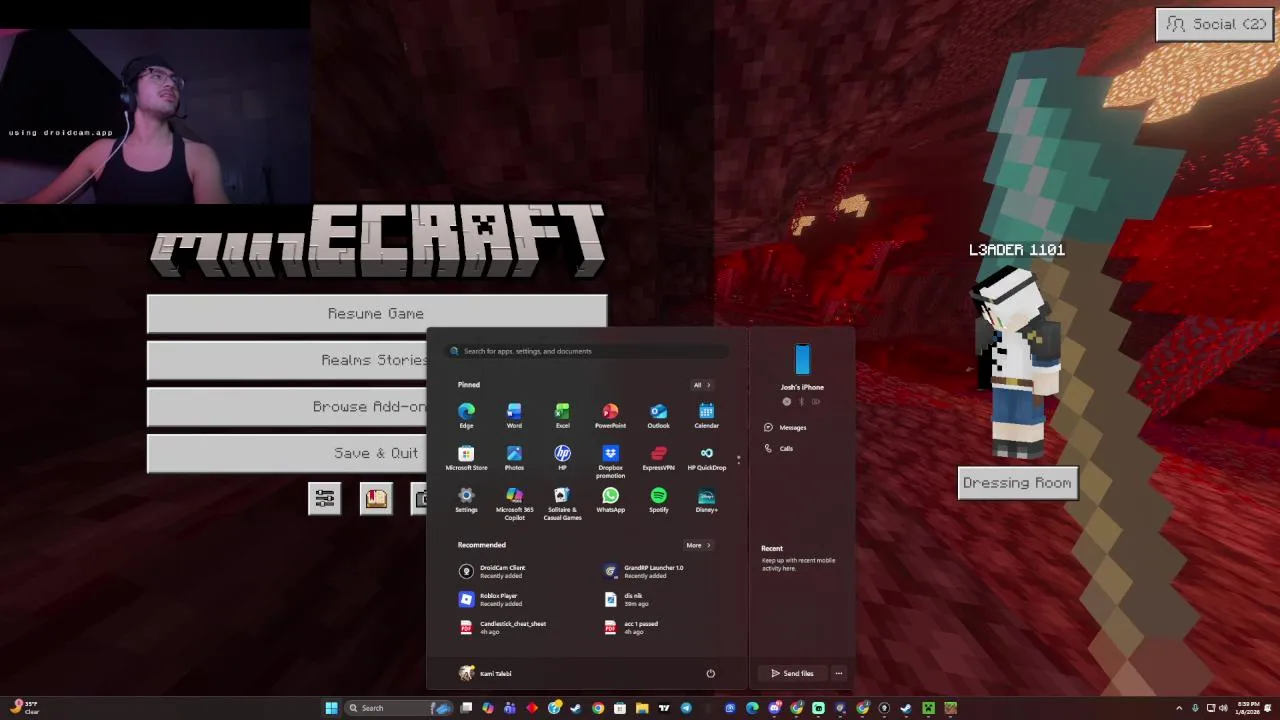Open Calendar pinned app
The image size is (1280, 720).
tap(706, 415)
